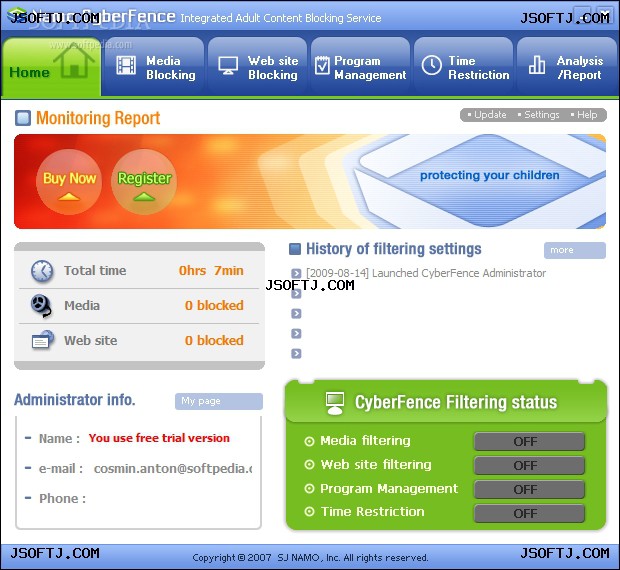The height and width of the screenshot is (570, 620).
Task: Switch to Web site Blocking tab
Action: (257, 66)
